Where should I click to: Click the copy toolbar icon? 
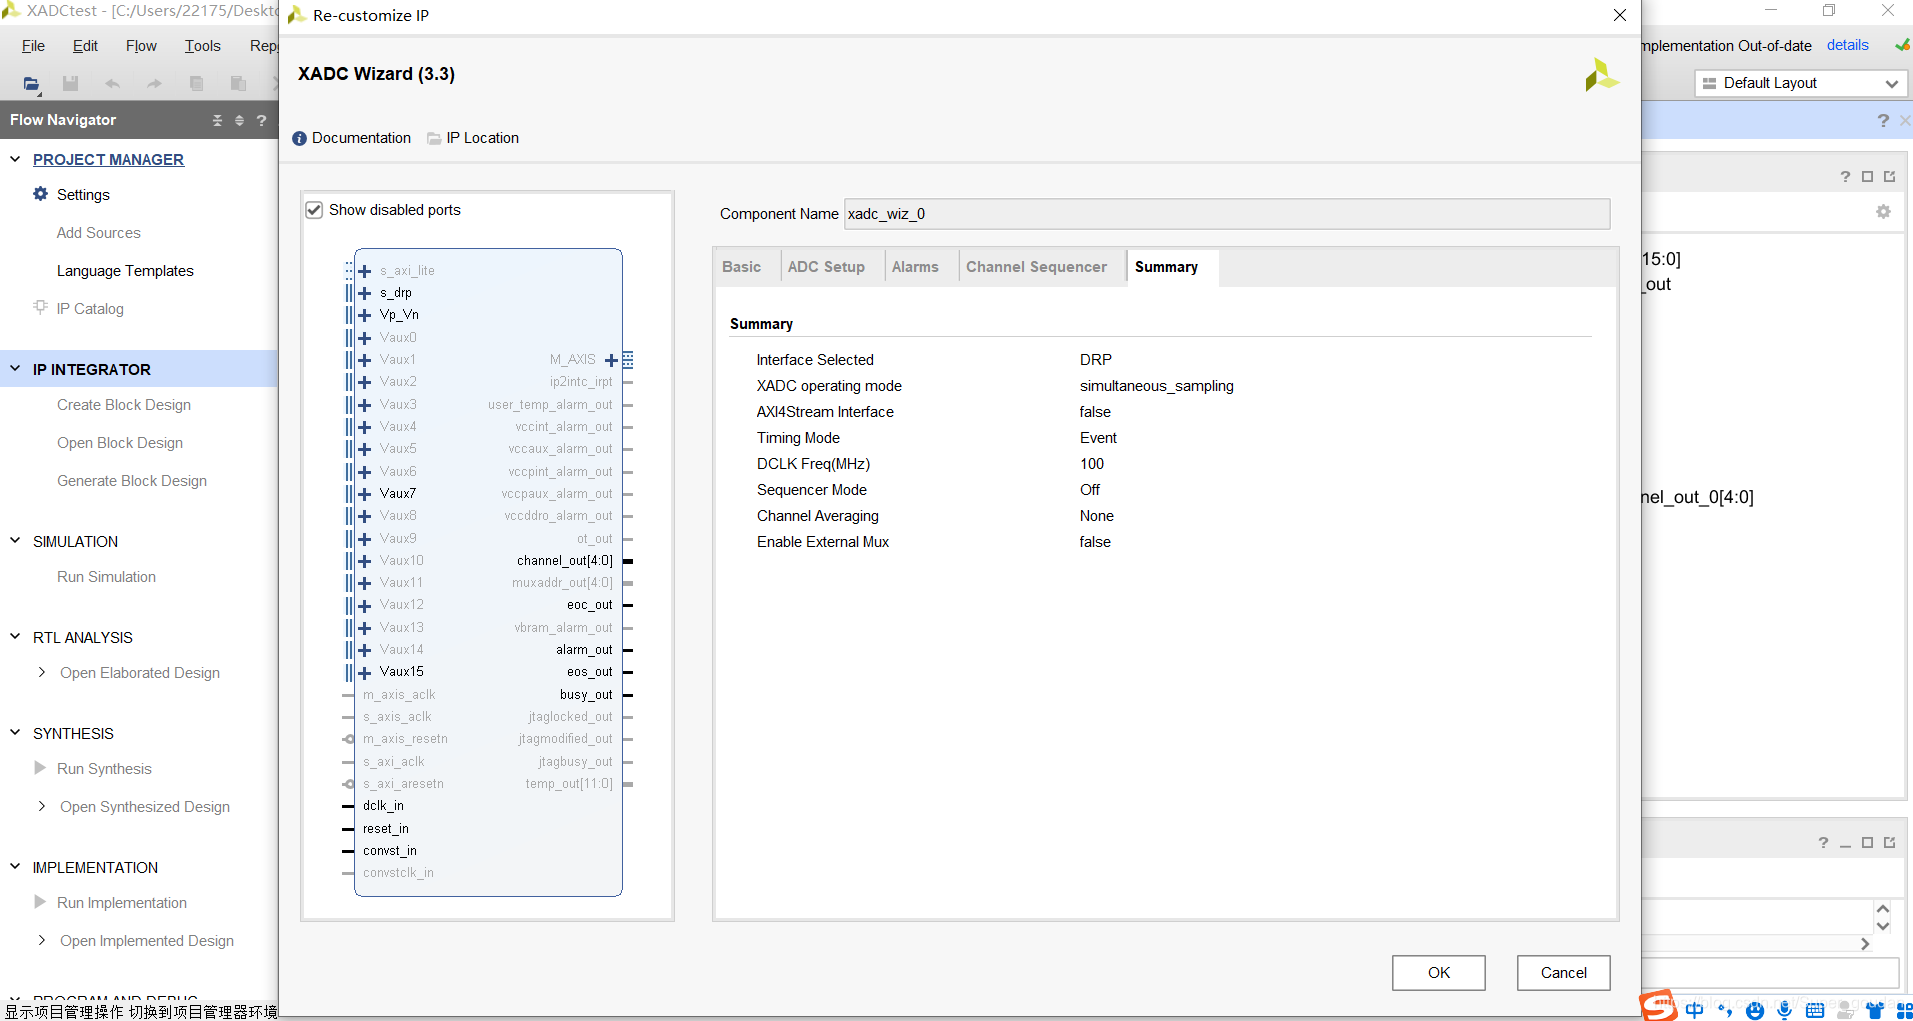pyautogui.click(x=196, y=84)
